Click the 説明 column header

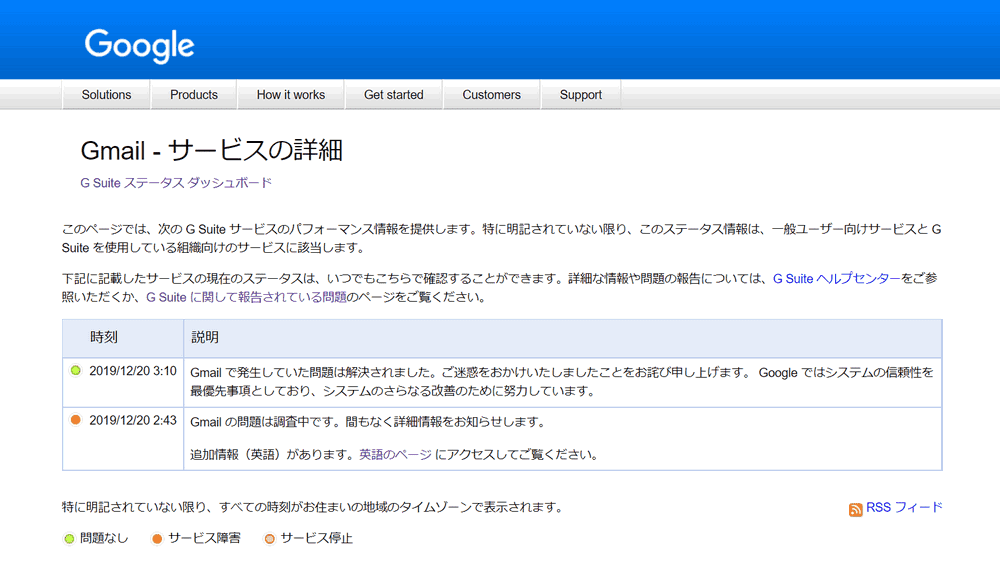(x=205, y=337)
